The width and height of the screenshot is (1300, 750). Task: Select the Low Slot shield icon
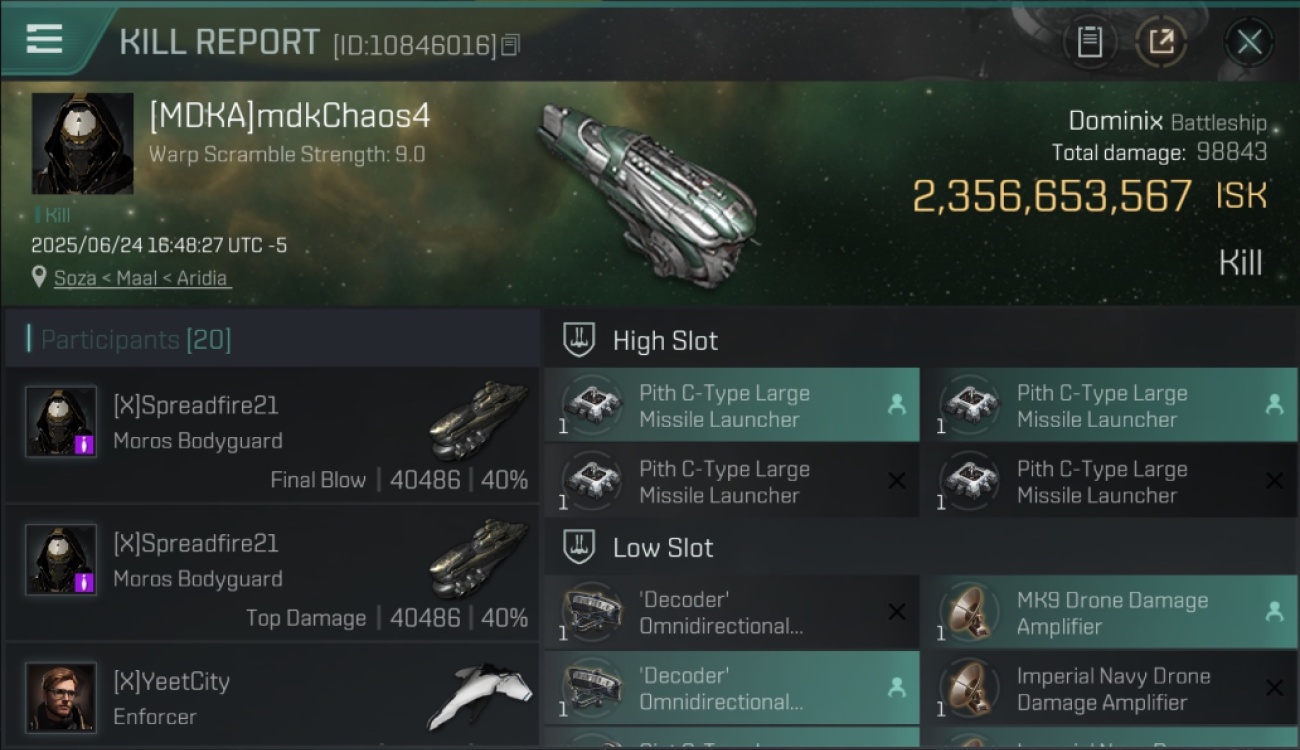pyautogui.click(x=579, y=547)
